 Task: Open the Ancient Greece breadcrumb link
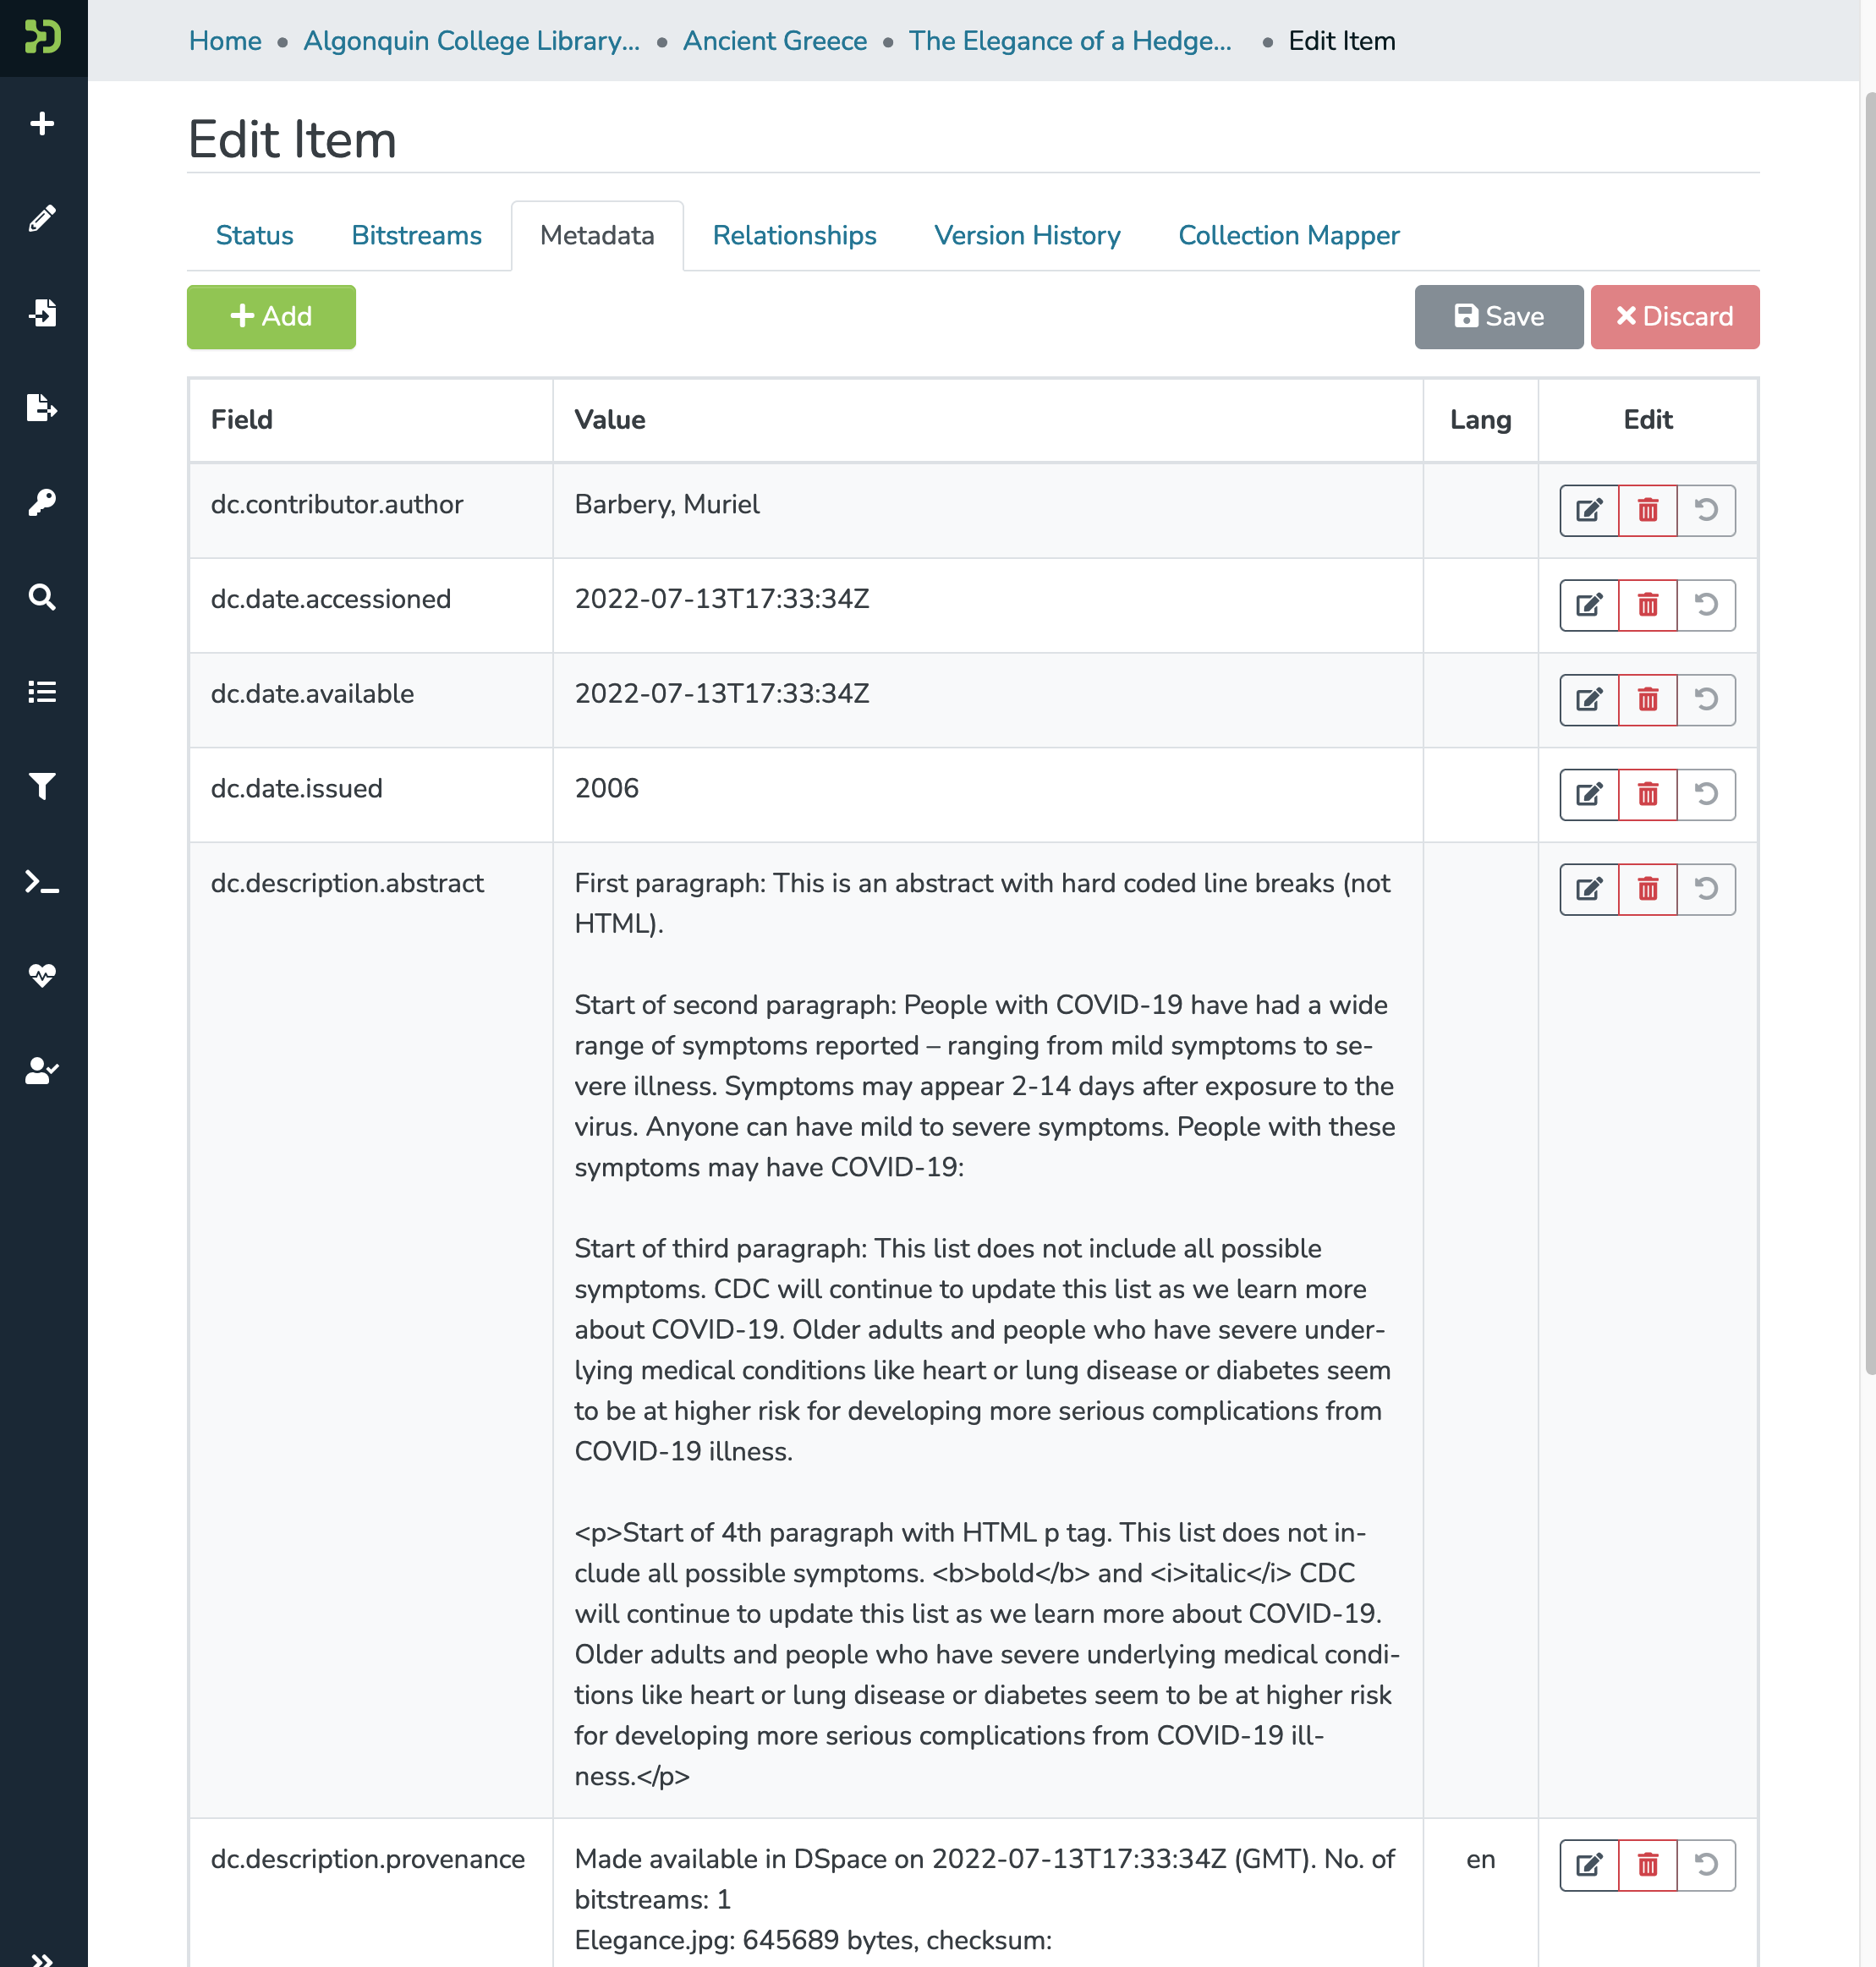pyautogui.click(x=774, y=41)
